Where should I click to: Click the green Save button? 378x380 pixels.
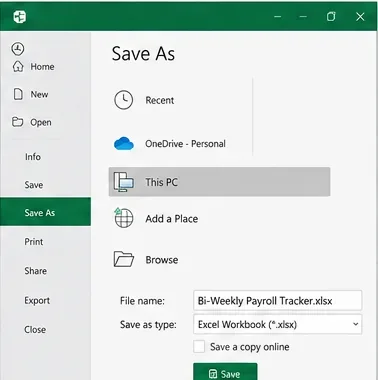225,372
